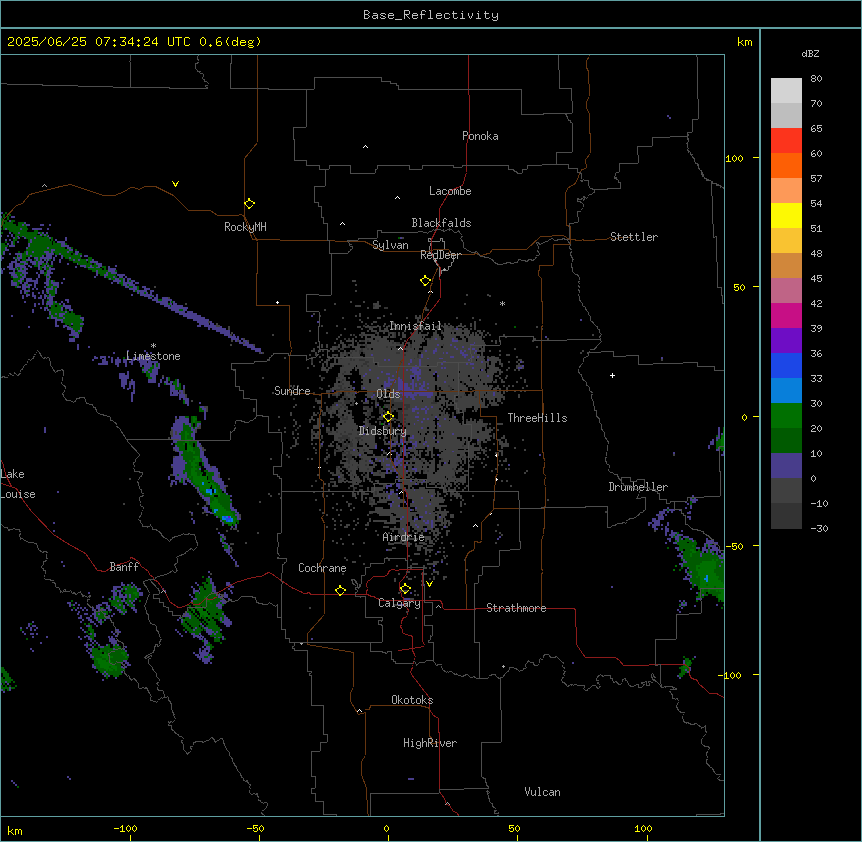
Task: Click the RedDeer city label
Action: pos(440,255)
